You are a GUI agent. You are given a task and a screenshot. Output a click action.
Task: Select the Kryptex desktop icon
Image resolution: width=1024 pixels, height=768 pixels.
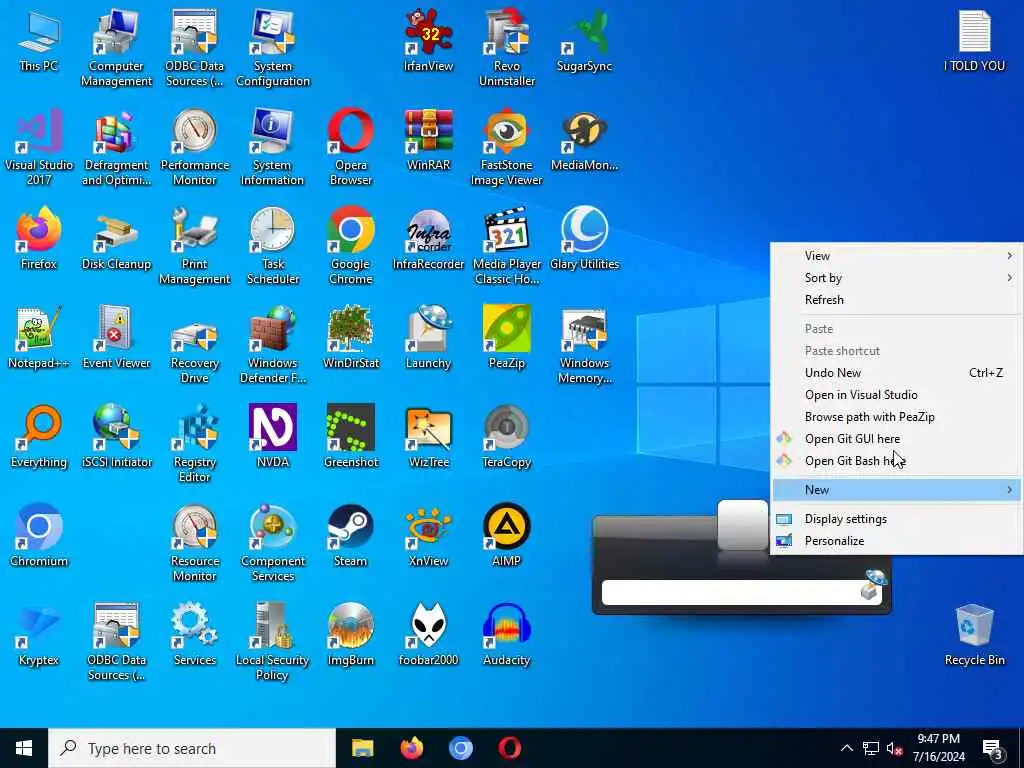coord(39,634)
